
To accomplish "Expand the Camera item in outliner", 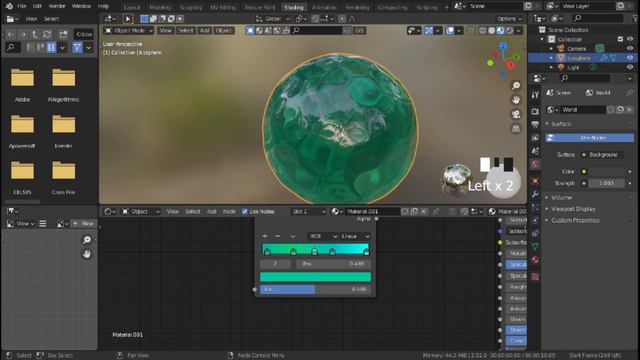I will 551,49.
